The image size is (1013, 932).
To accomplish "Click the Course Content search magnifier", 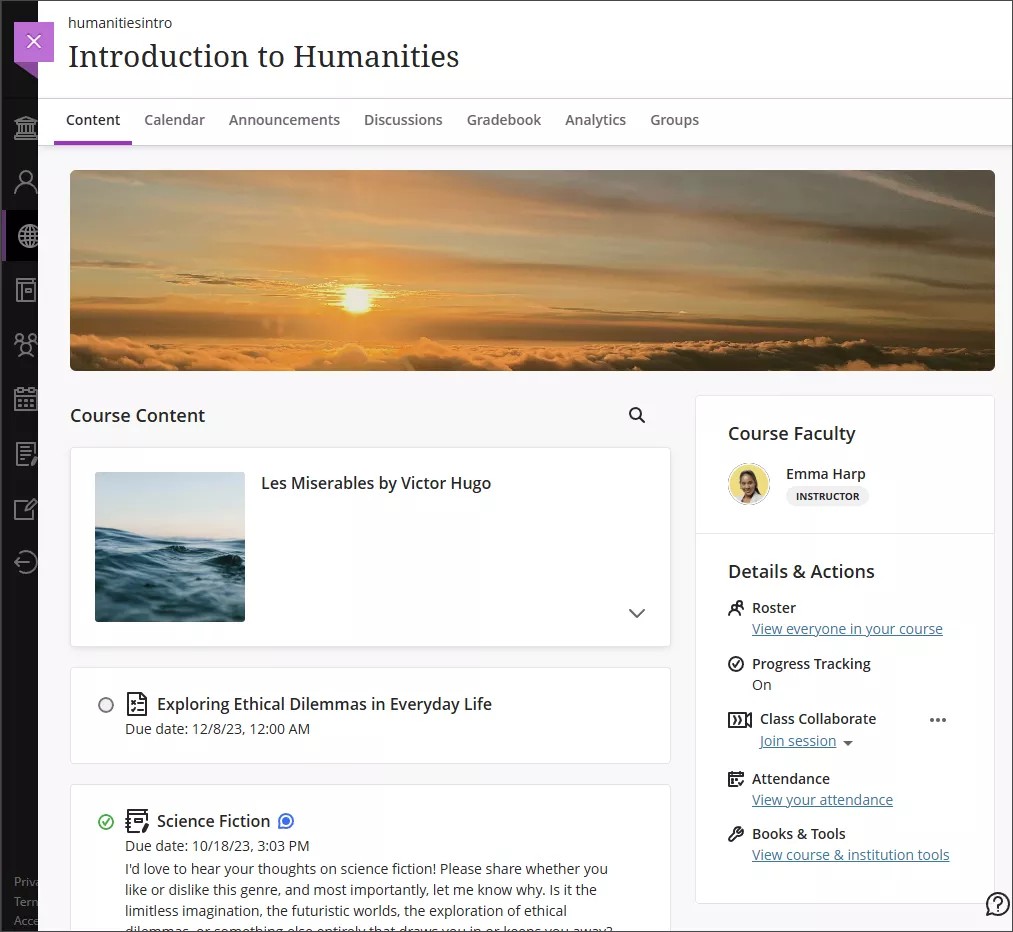I will click(x=637, y=415).
